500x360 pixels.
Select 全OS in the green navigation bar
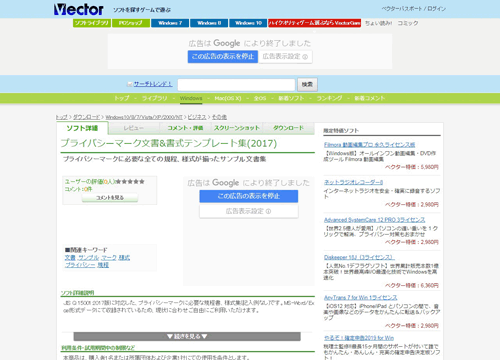click(260, 98)
